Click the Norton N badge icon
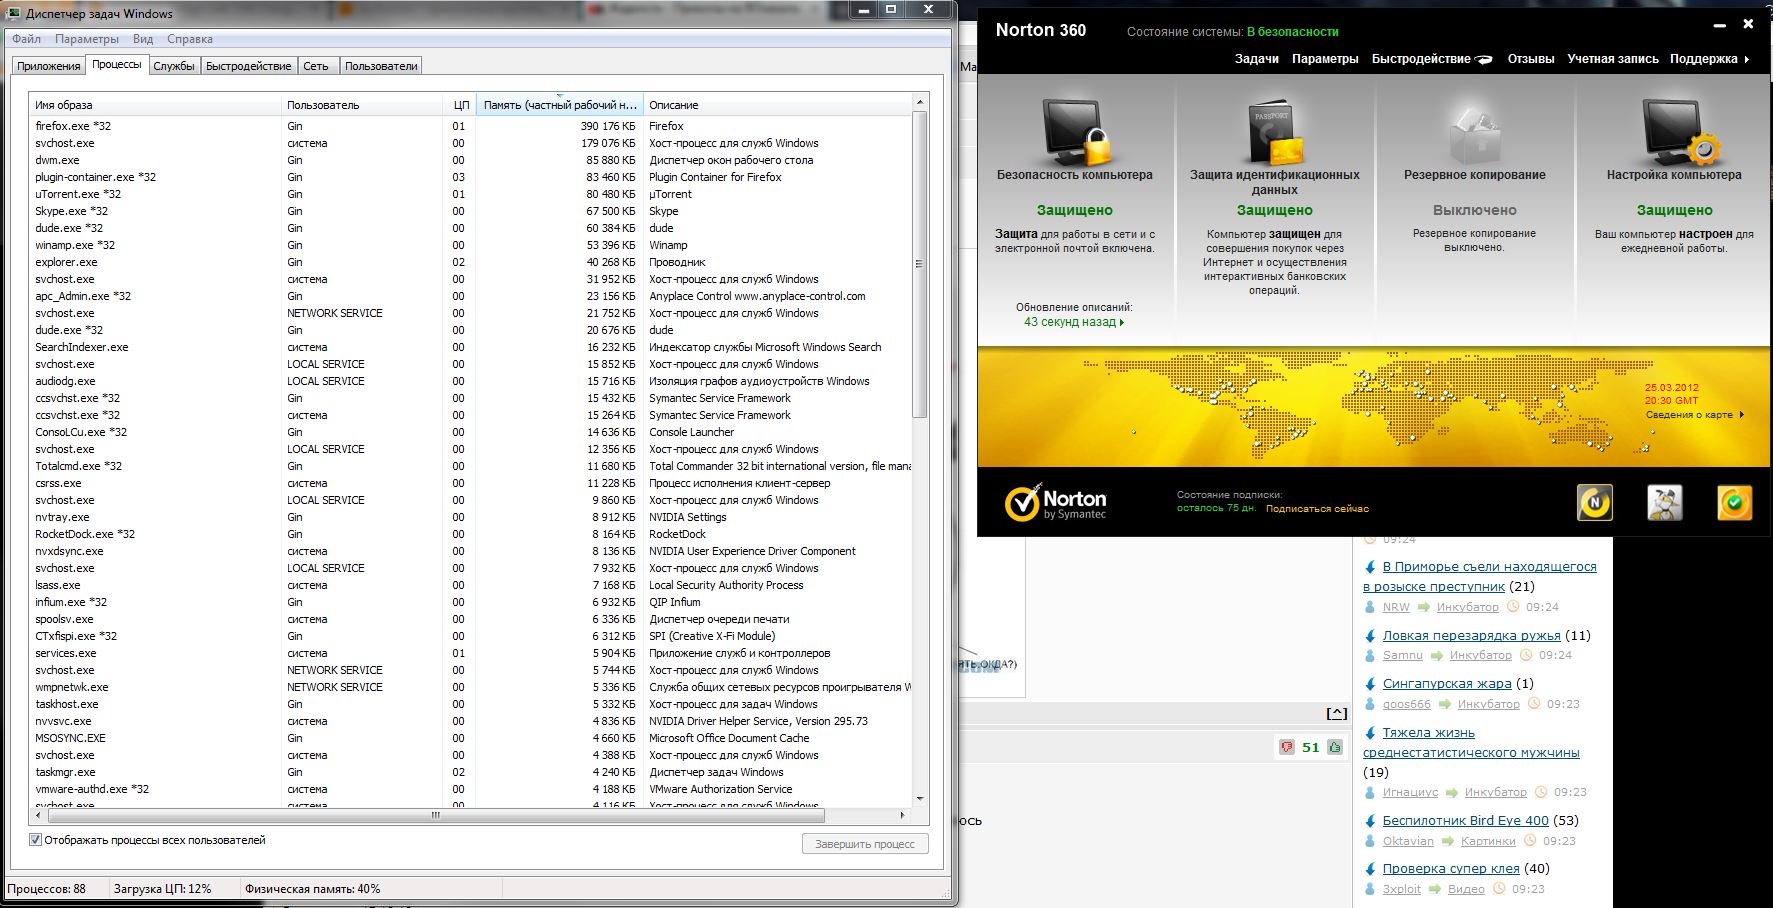The image size is (1773, 908). [x=1595, y=502]
